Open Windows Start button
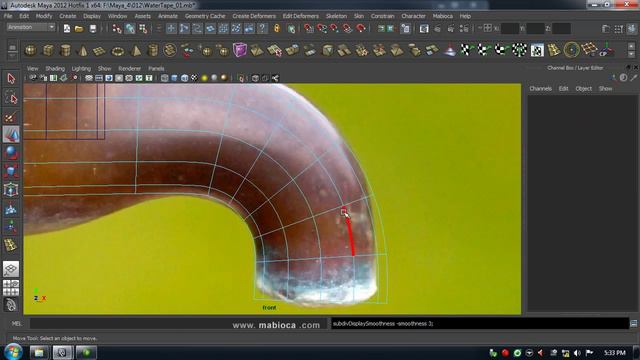 tap(13, 352)
